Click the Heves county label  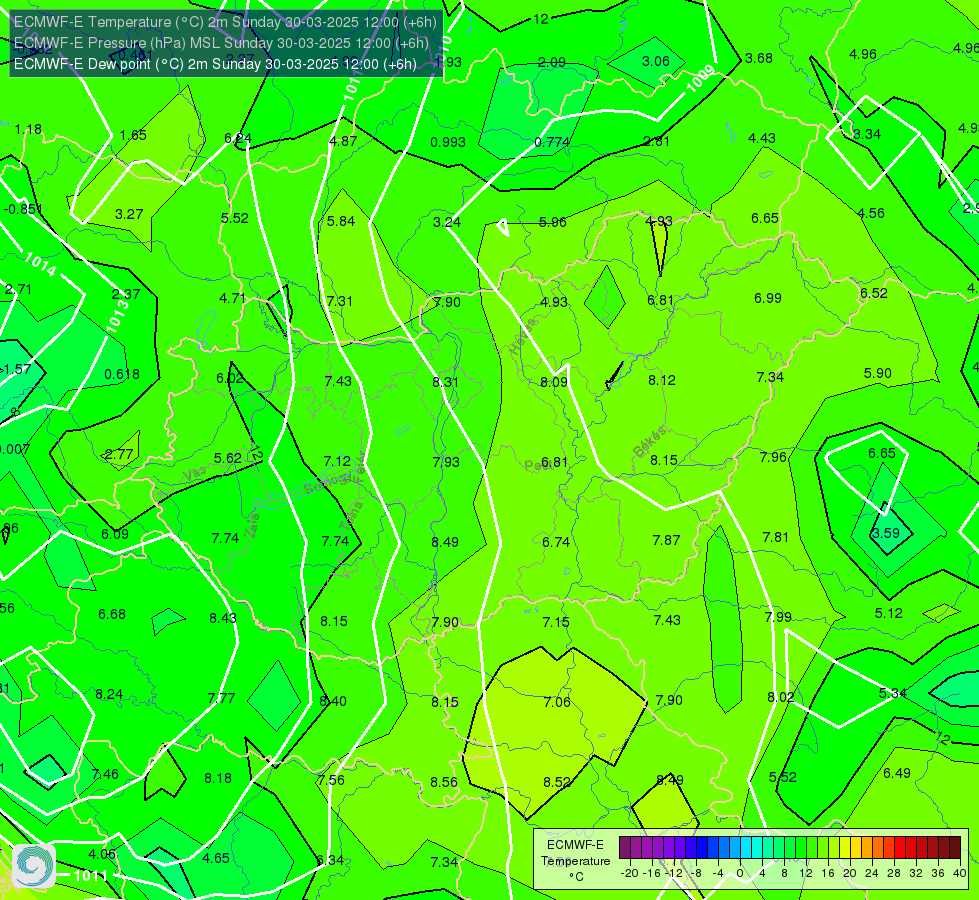pyautogui.click(x=523, y=336)
